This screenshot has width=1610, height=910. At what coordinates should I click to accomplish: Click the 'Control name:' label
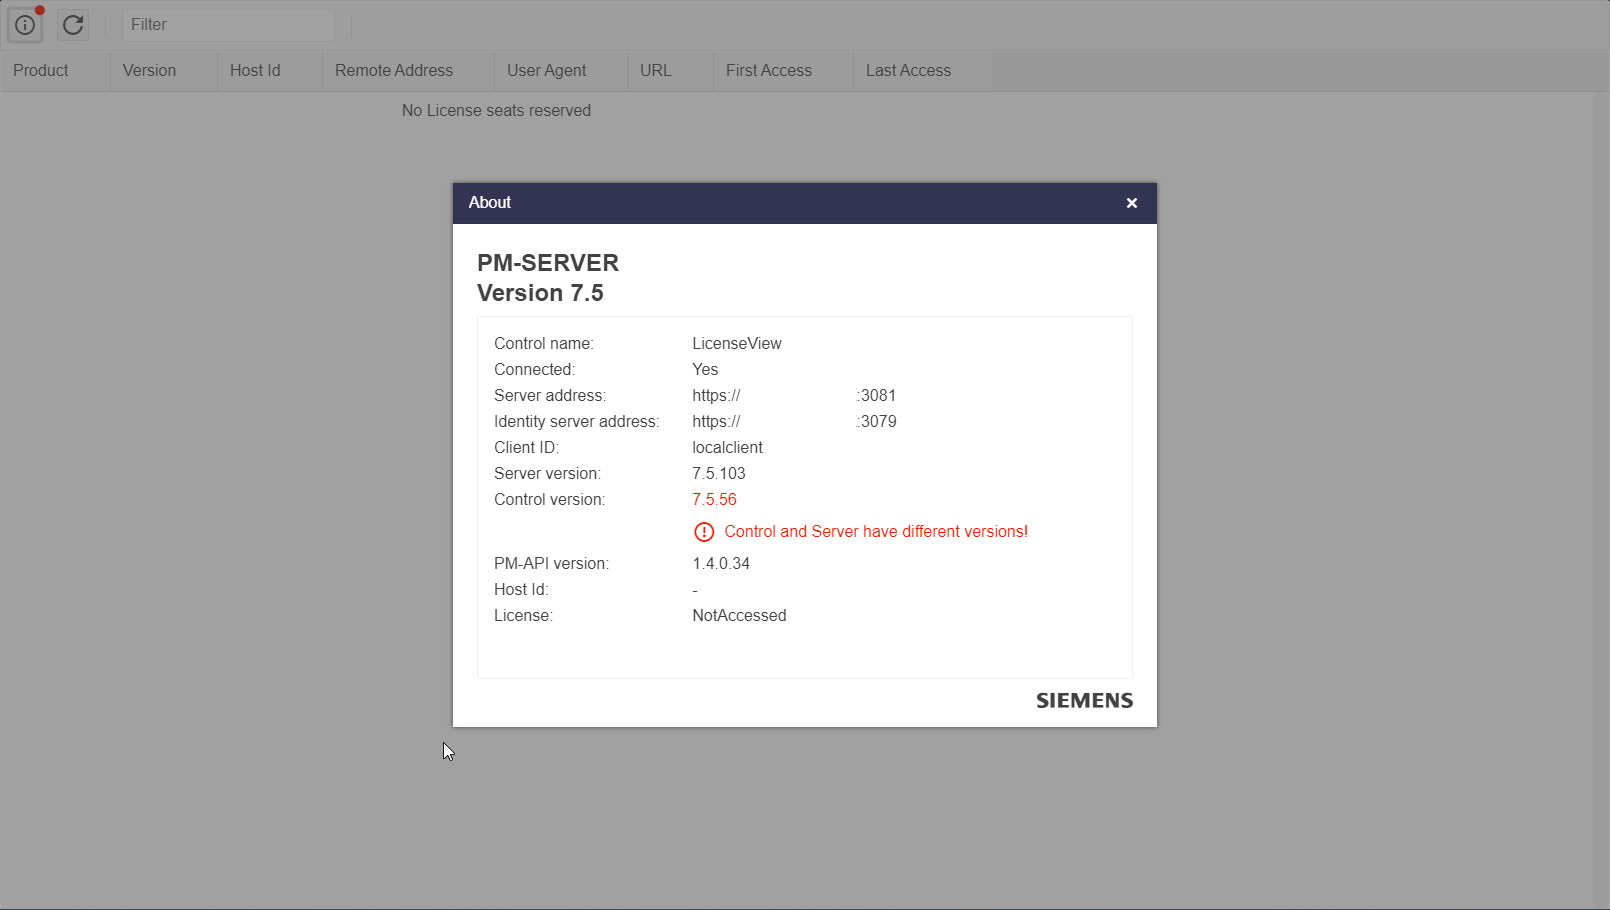[x=544, y=344]
